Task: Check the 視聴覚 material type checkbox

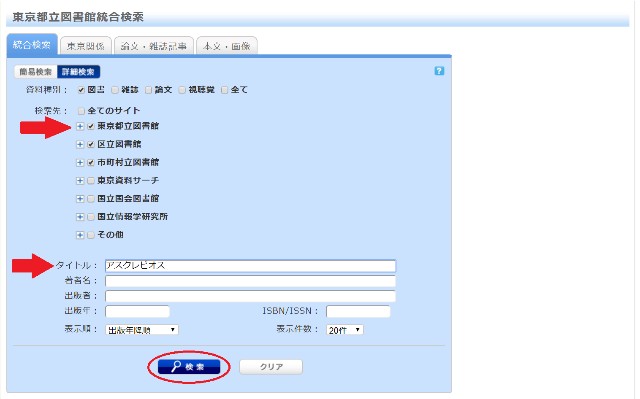Action: coord(182,90)
